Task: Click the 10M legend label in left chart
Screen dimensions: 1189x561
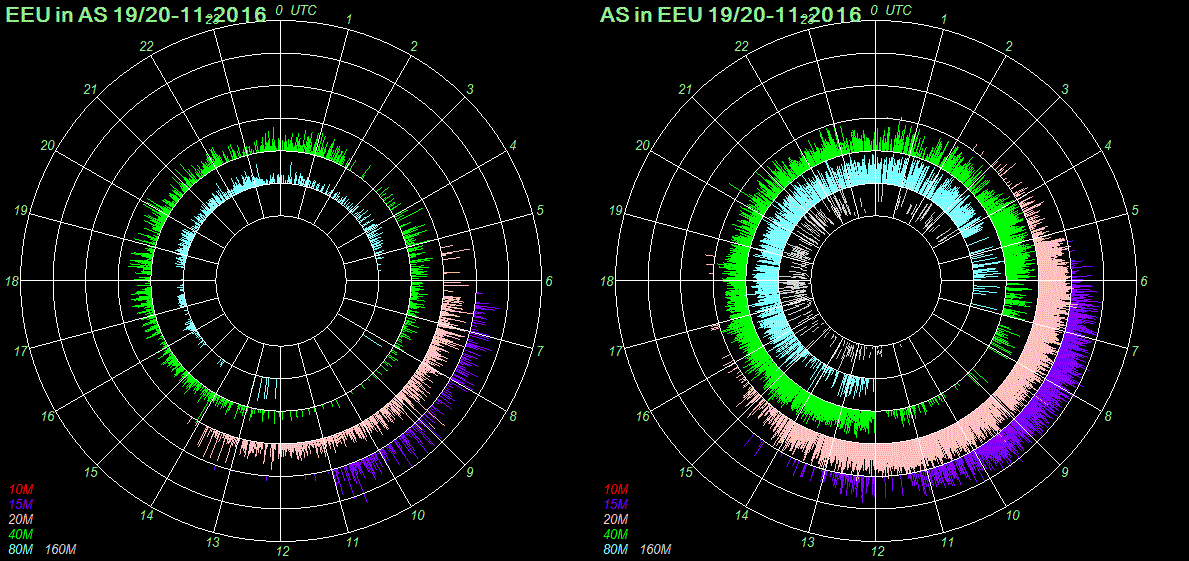Action: coord(20,489)
